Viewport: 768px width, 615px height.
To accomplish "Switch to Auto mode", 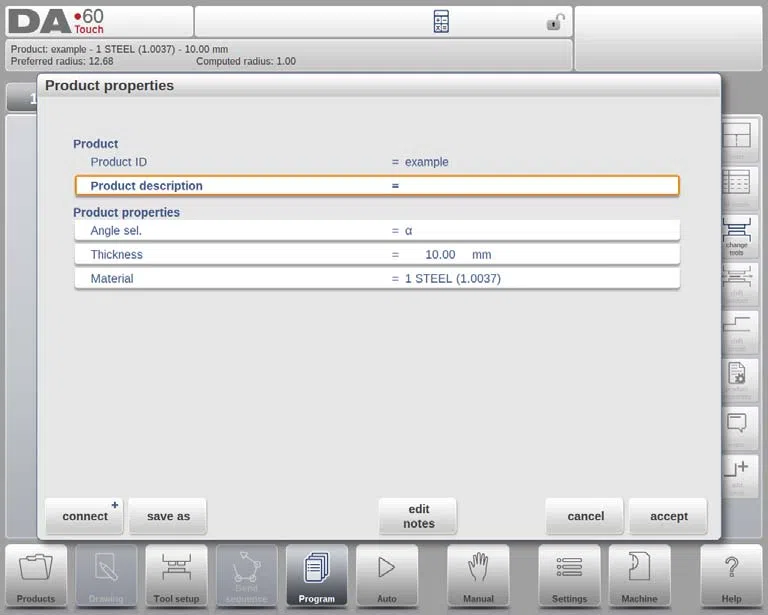I will coord(387,576).
